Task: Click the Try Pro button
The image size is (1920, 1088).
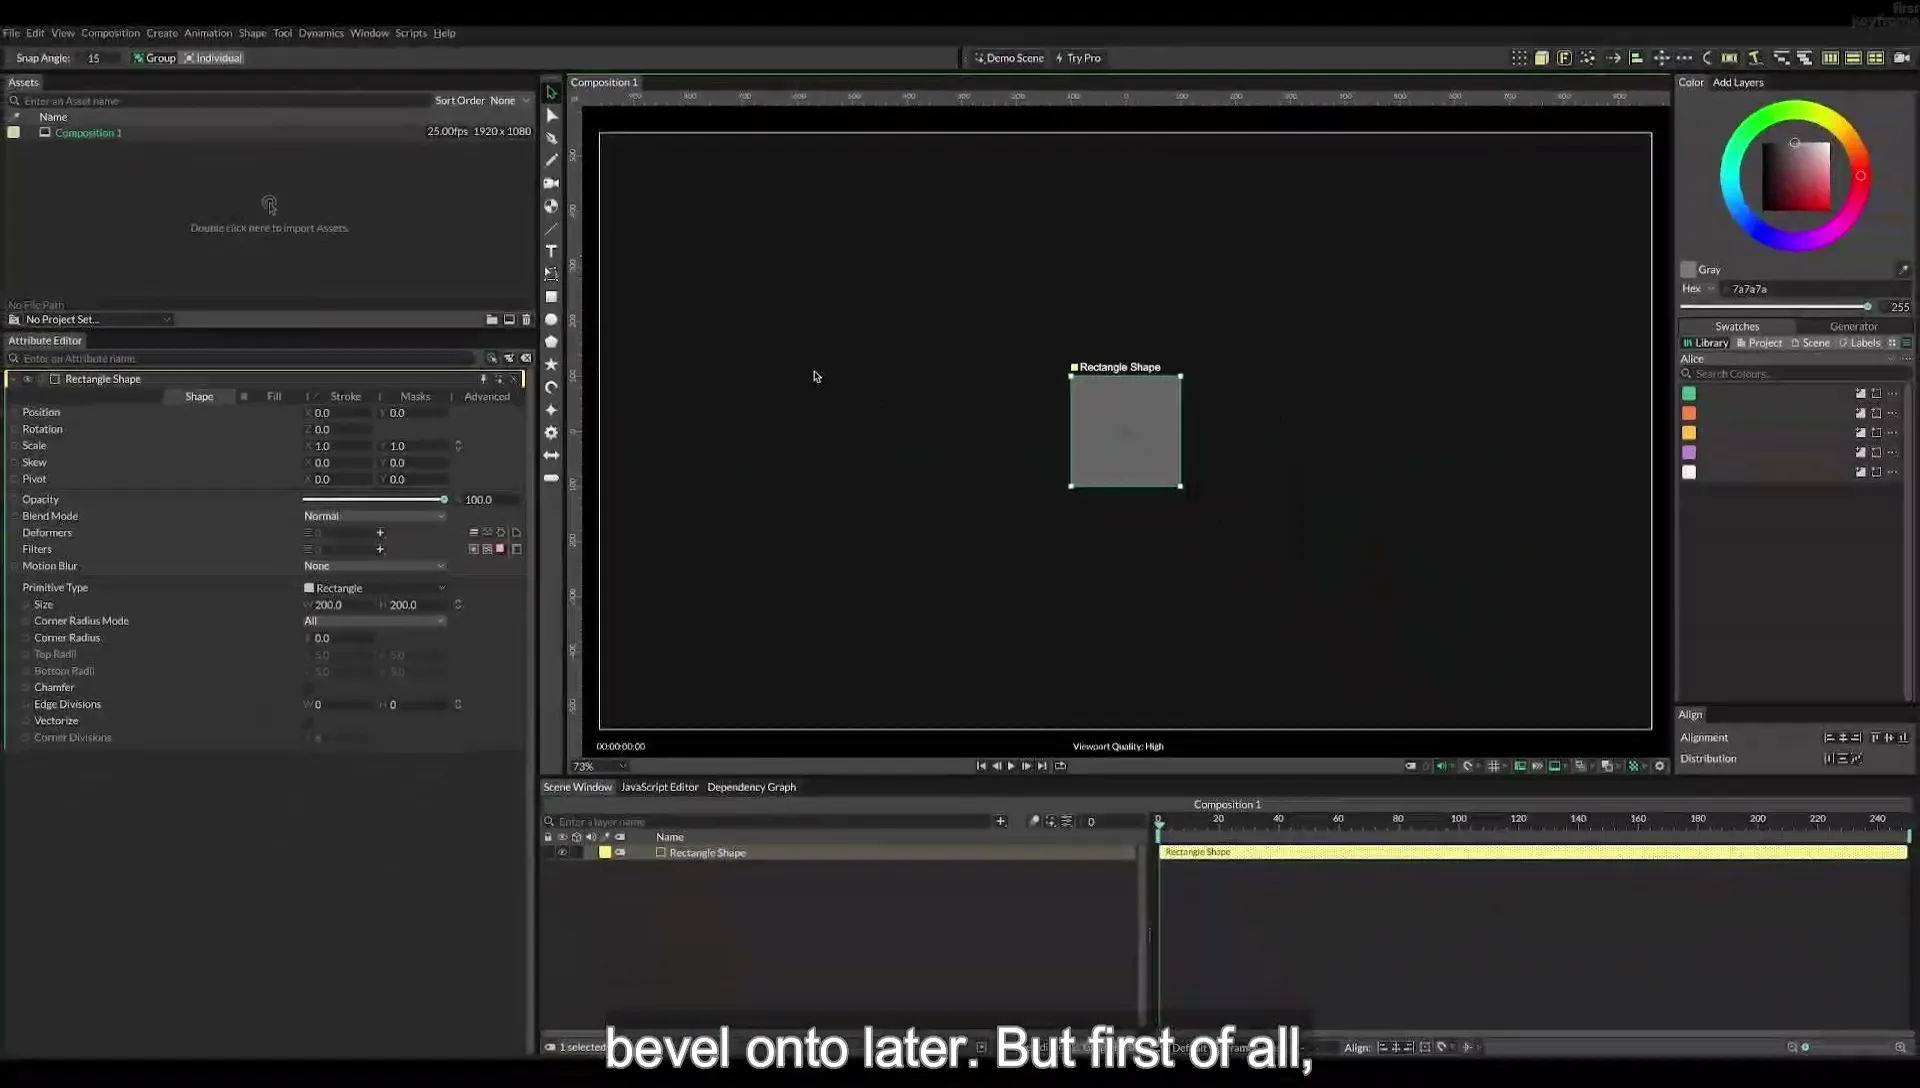Action: point(1078,58)
